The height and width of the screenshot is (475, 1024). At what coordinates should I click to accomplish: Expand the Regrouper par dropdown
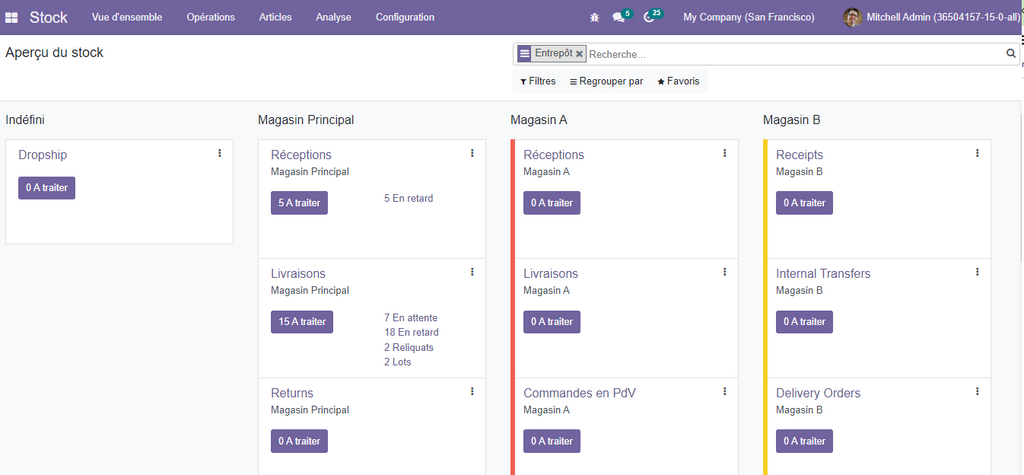[606, 81]
